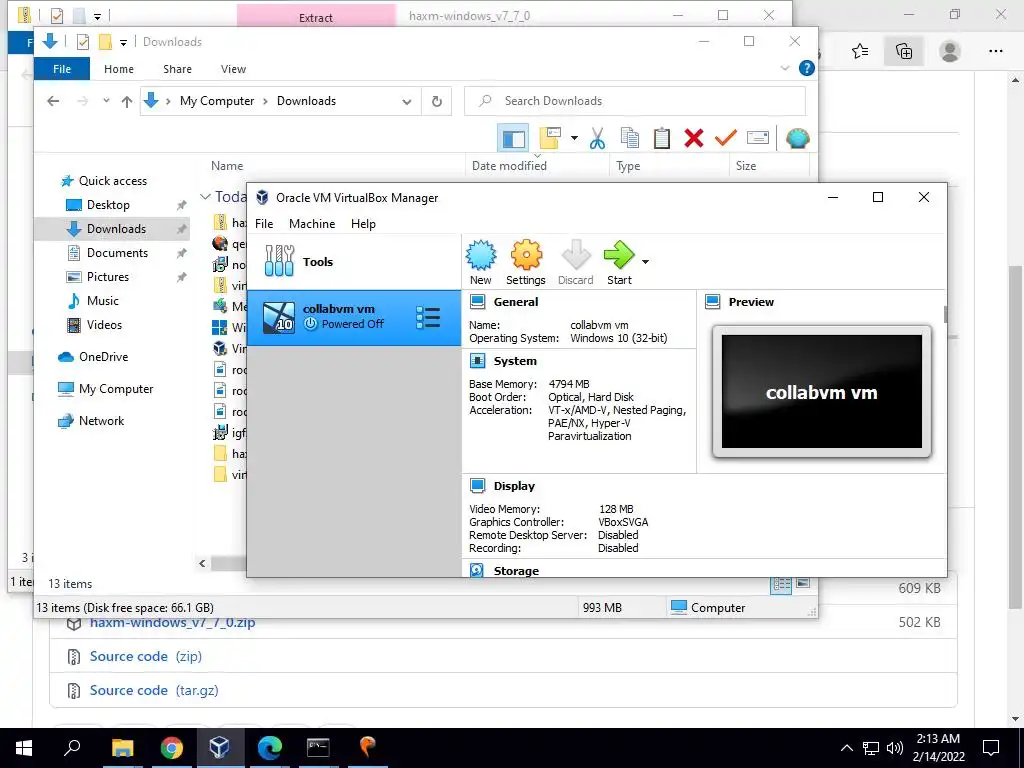Click the Display section header

click(x=514, y=486)
